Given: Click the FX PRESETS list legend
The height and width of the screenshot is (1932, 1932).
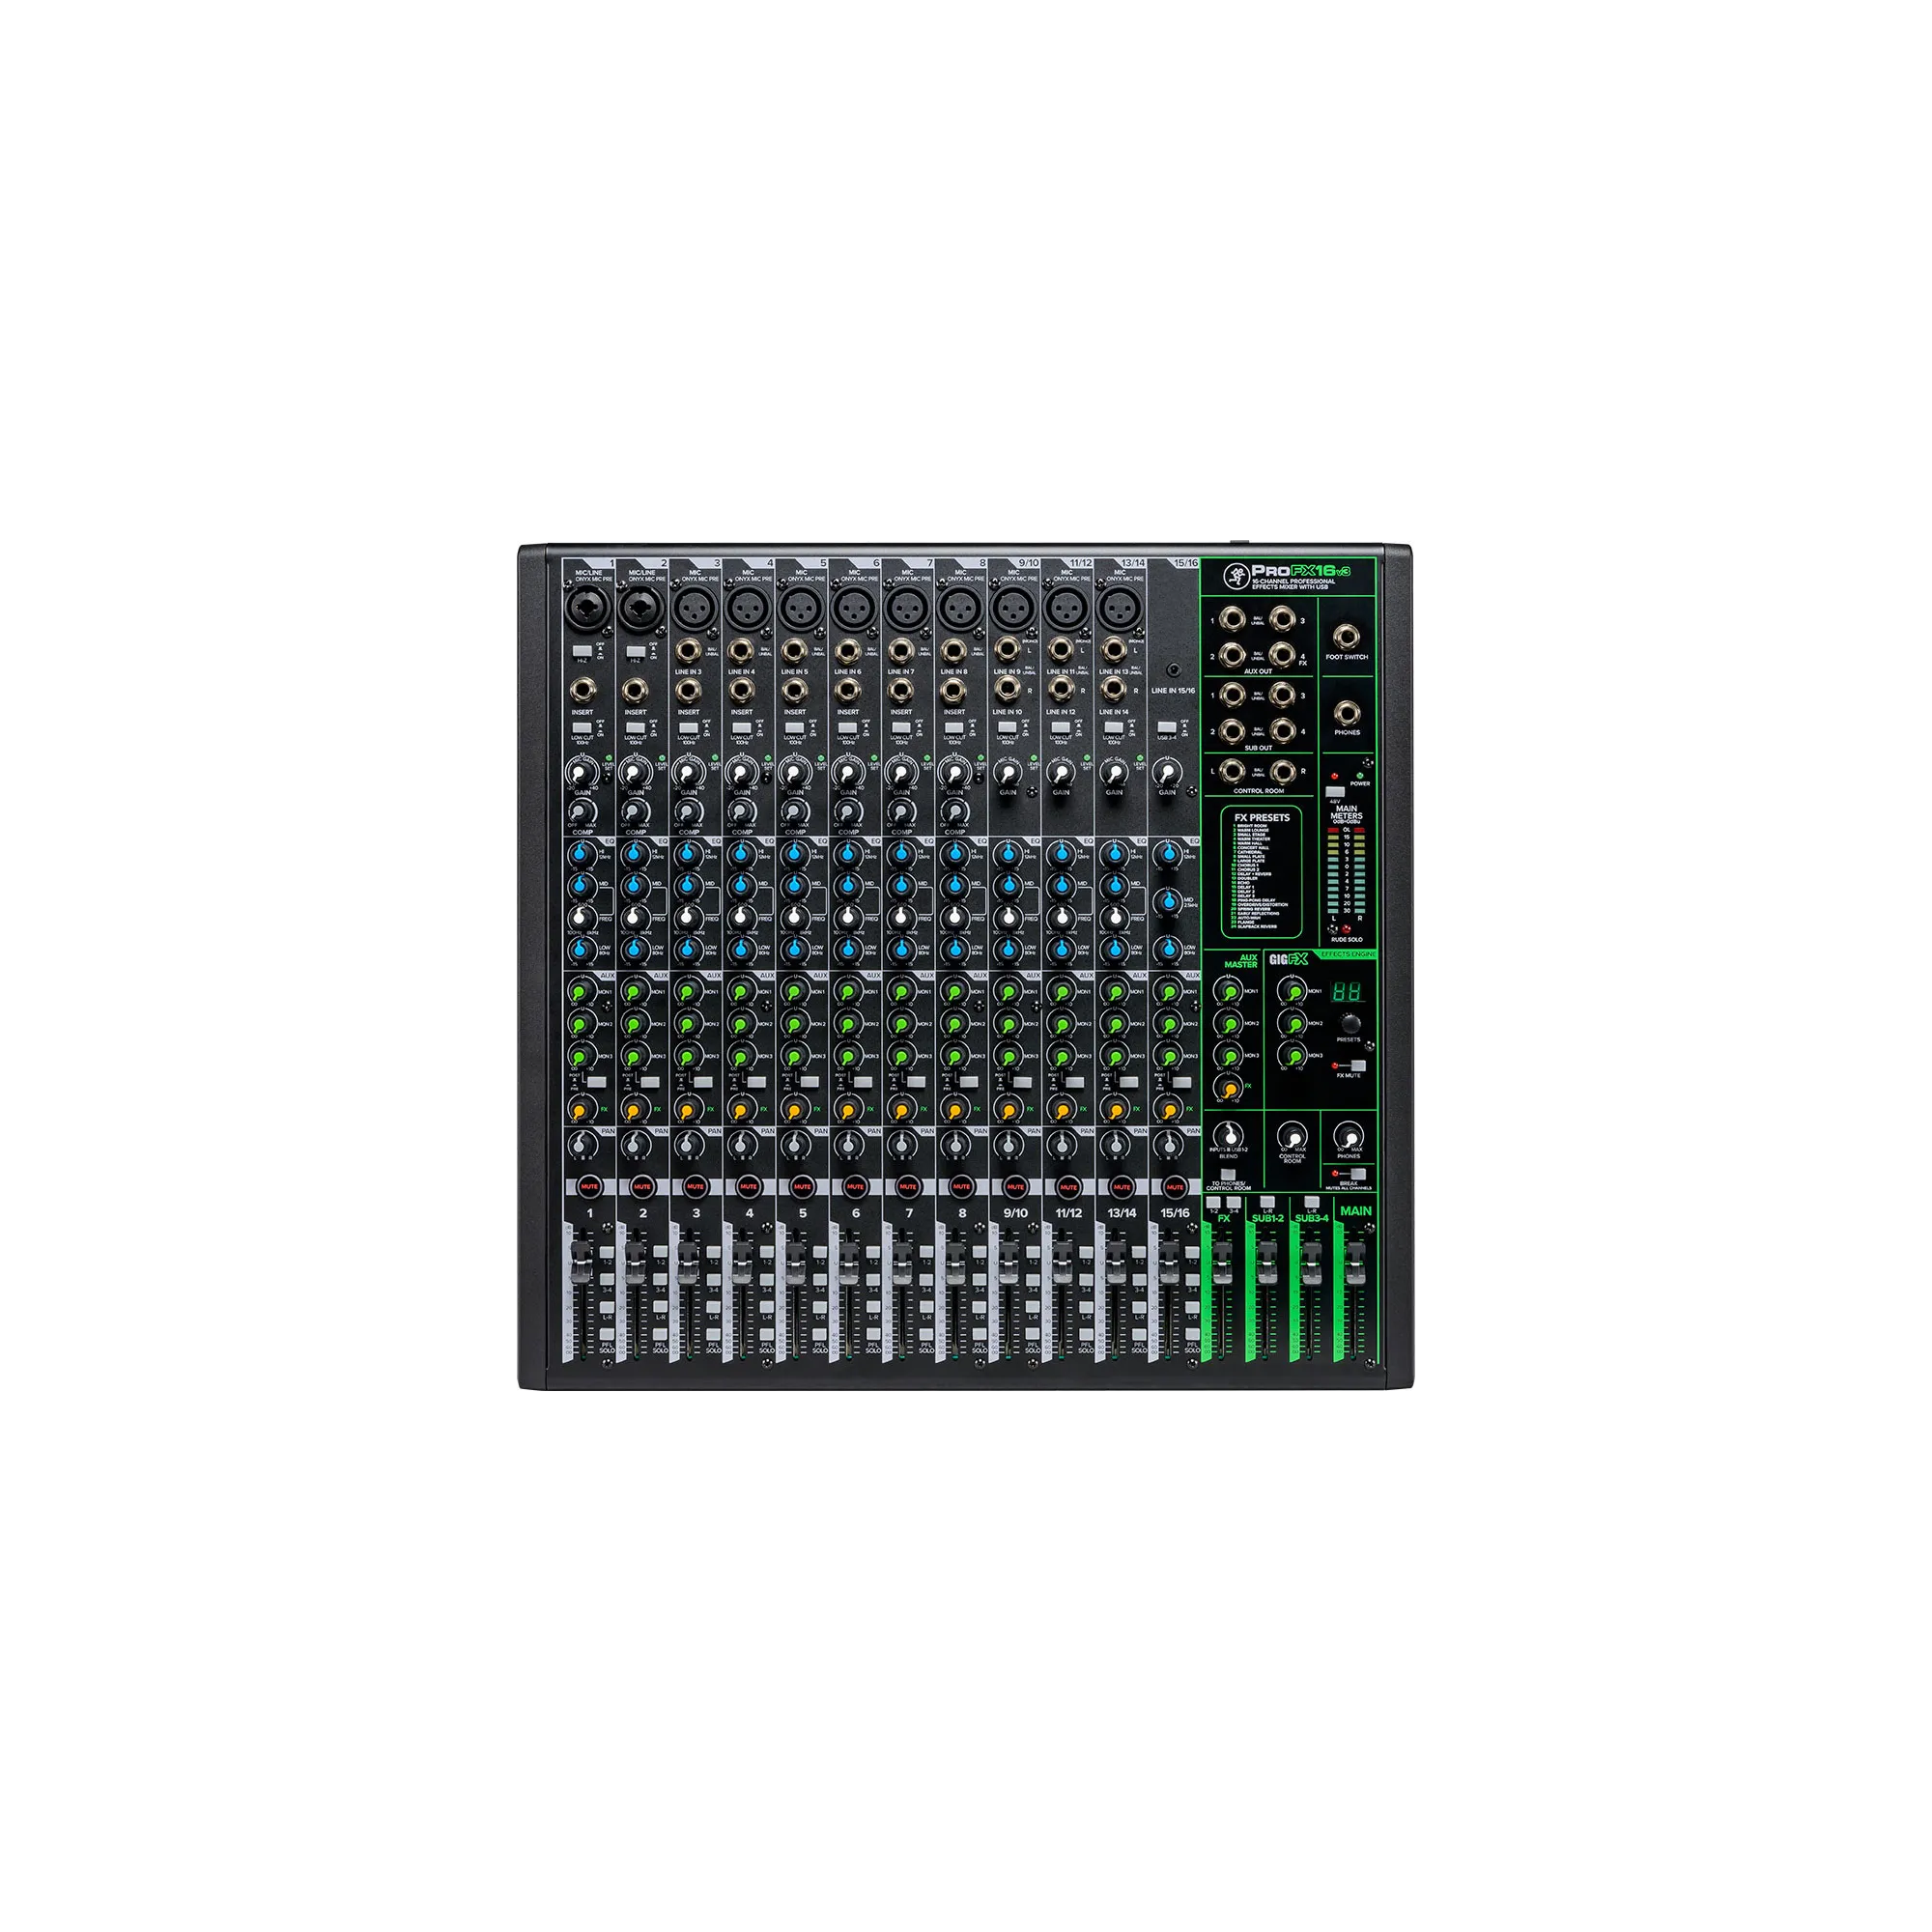Looking at the screenshot, I should click(1261, 871).
